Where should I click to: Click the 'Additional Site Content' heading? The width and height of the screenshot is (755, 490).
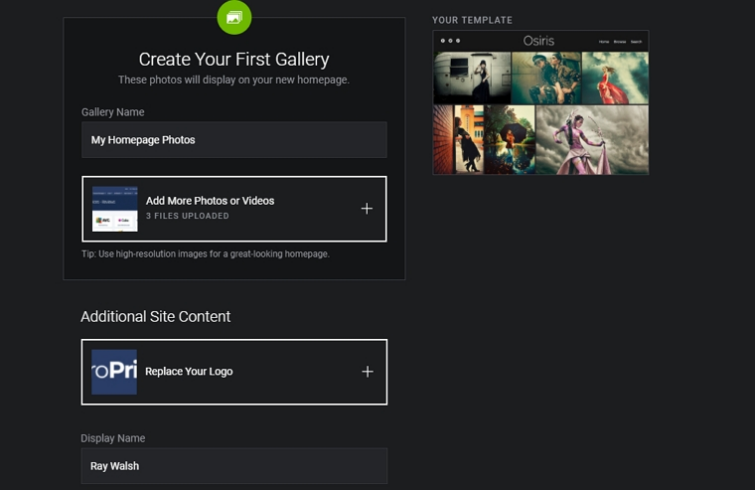156,317
